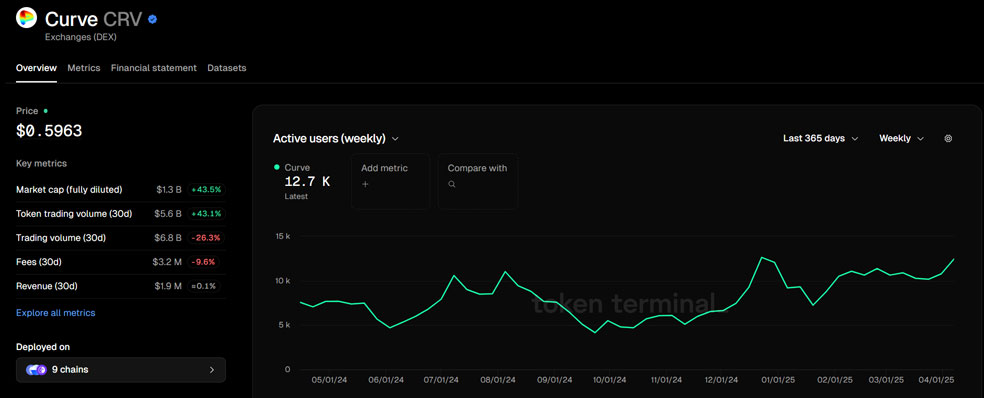
Task: Click the $6.8 B trading volume value
Action: click(168, 238)
